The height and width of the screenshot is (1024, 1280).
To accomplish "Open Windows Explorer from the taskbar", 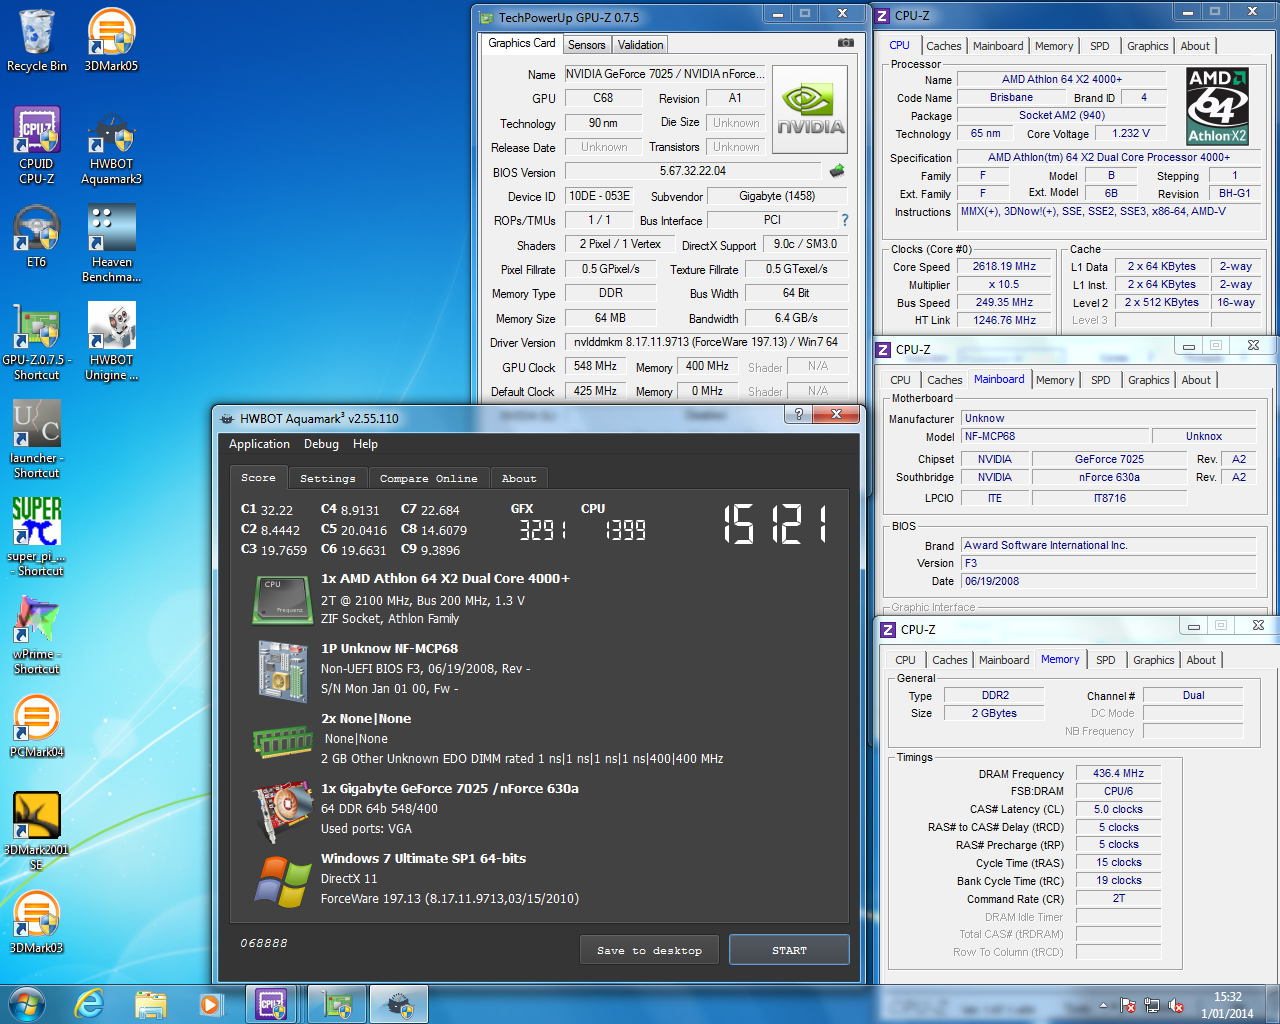I will coord(150,1004).
